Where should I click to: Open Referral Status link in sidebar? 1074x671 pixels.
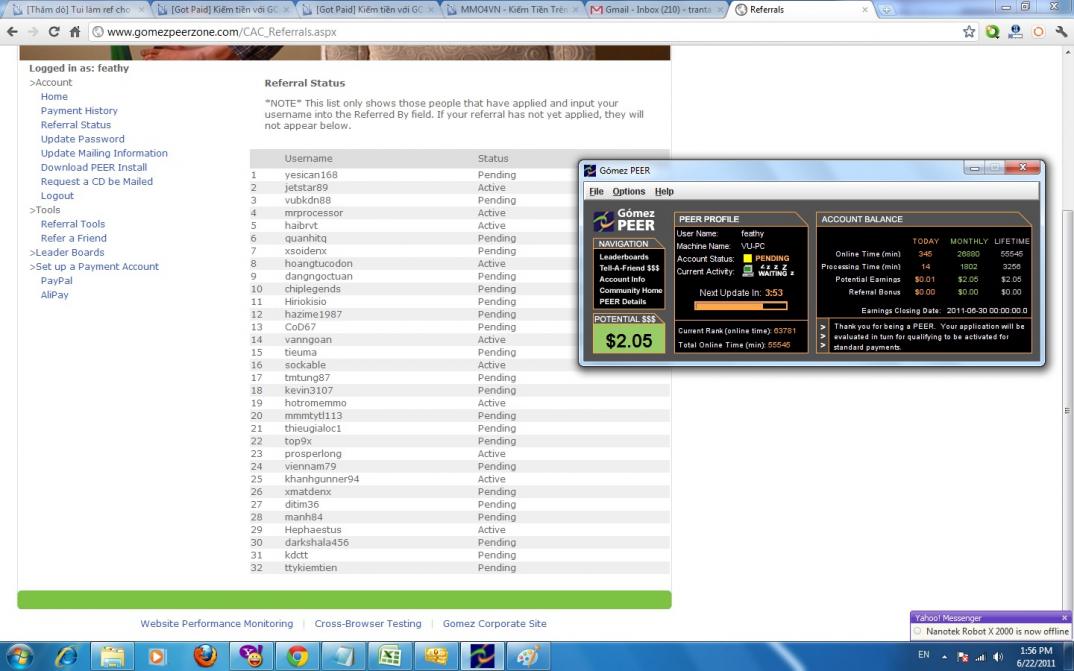coord(75,125)
